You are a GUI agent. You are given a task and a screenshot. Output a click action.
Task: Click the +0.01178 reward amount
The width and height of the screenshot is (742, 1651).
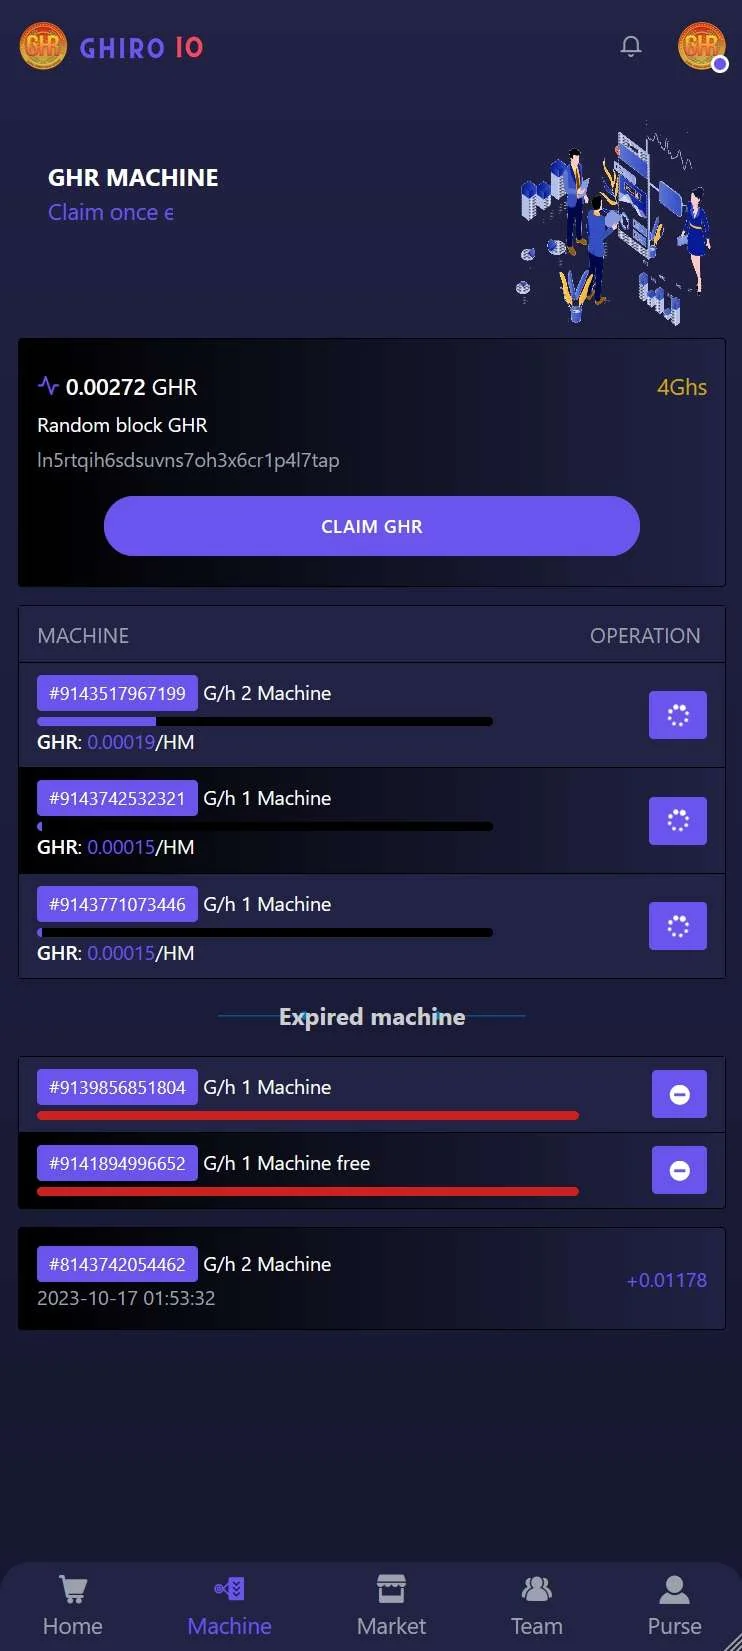coord(666,1280)
